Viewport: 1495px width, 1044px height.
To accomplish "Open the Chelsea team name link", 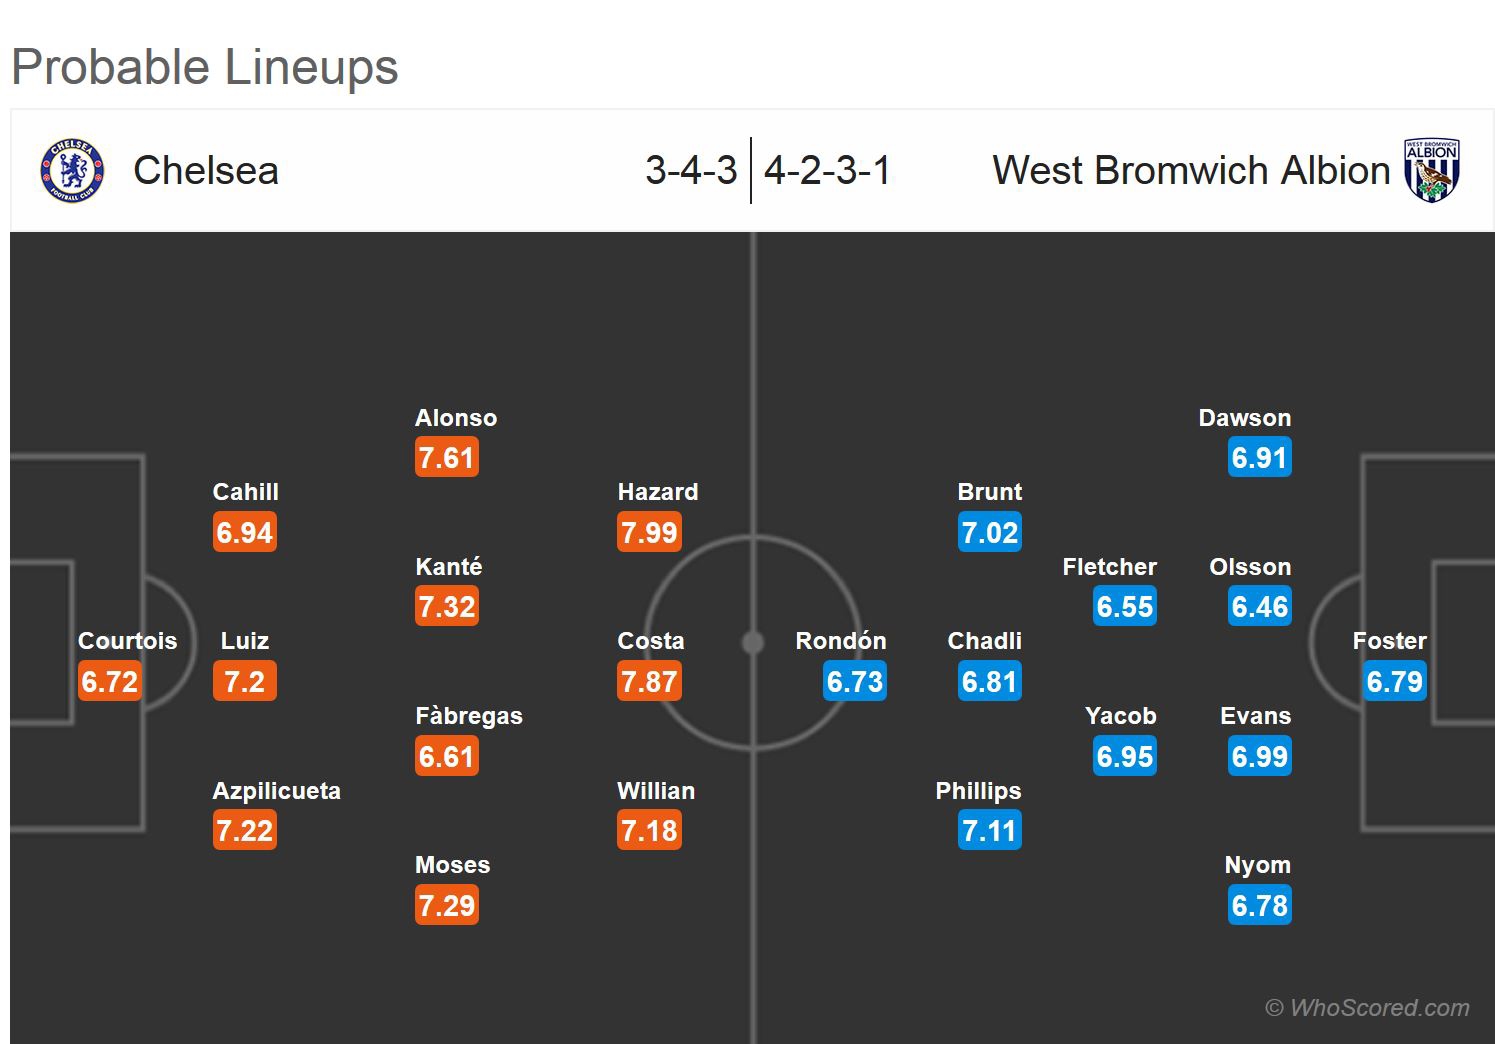I will click(x=206, y=171).
